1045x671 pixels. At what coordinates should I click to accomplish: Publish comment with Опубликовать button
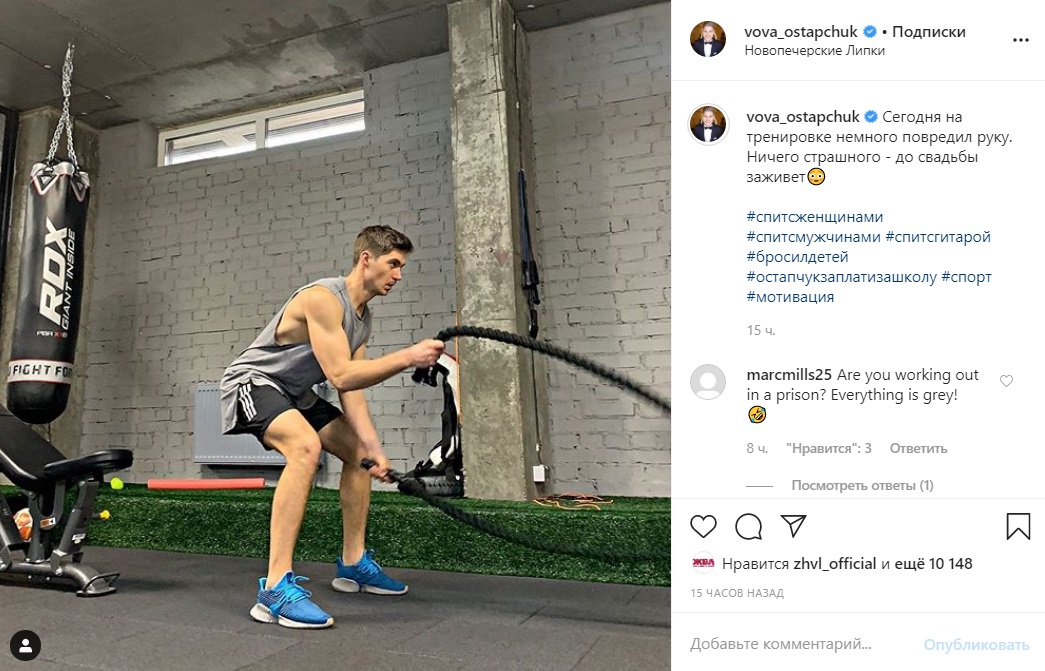(976, 644)
